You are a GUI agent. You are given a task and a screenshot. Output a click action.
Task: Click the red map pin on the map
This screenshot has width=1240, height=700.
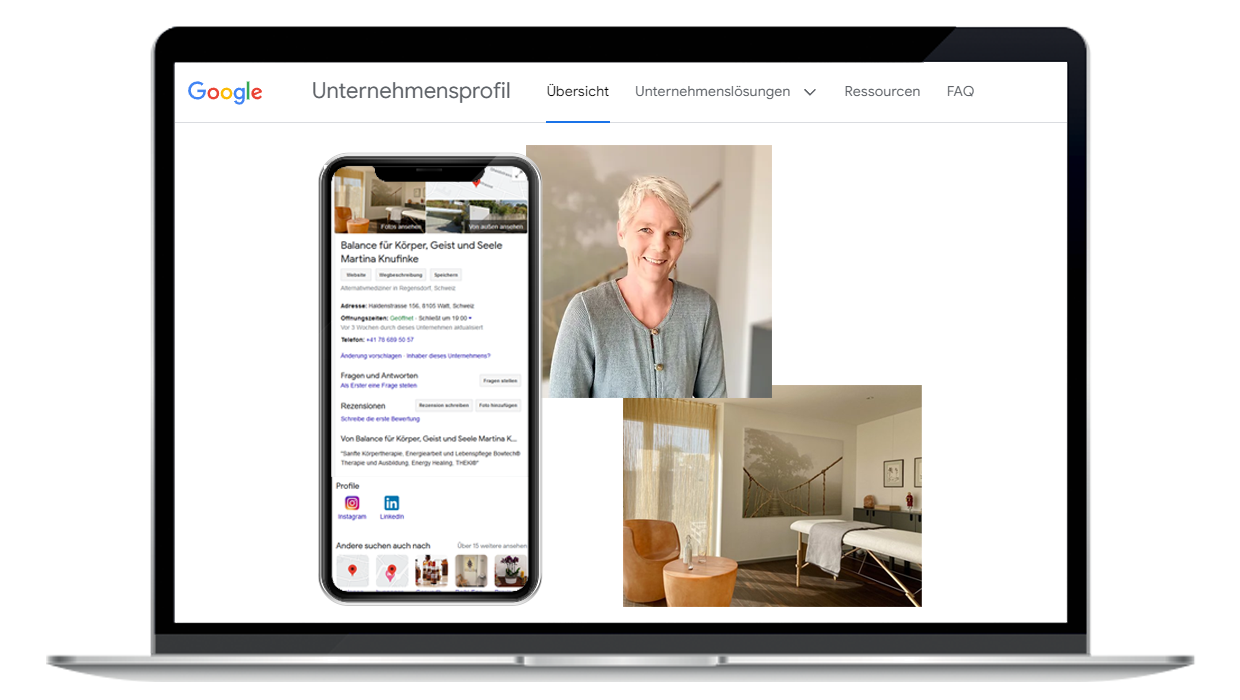tap(476, 181)
